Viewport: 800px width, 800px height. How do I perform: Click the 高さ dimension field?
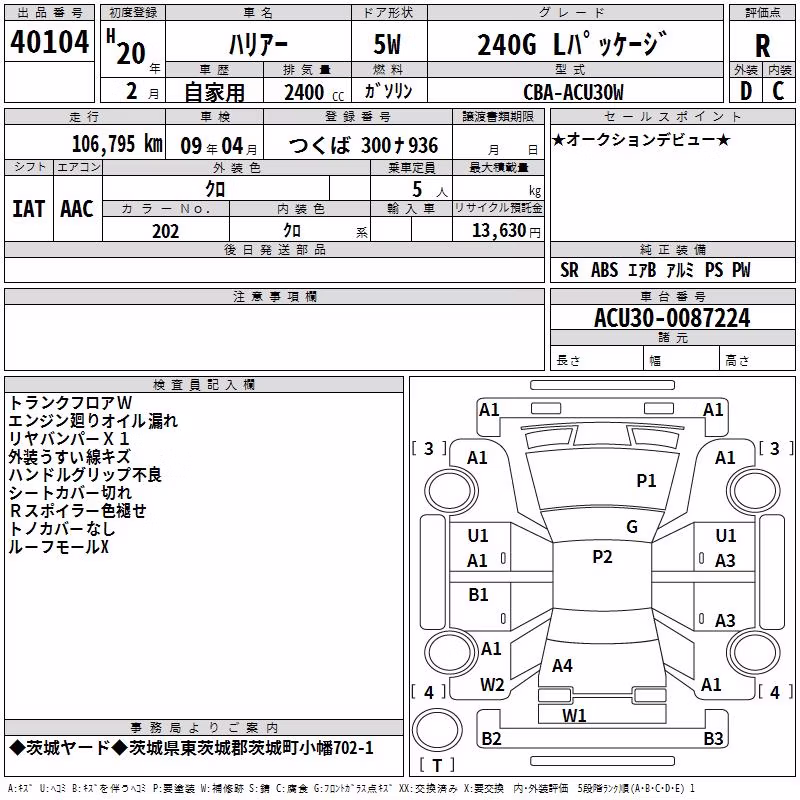click(x=757, y=360)
